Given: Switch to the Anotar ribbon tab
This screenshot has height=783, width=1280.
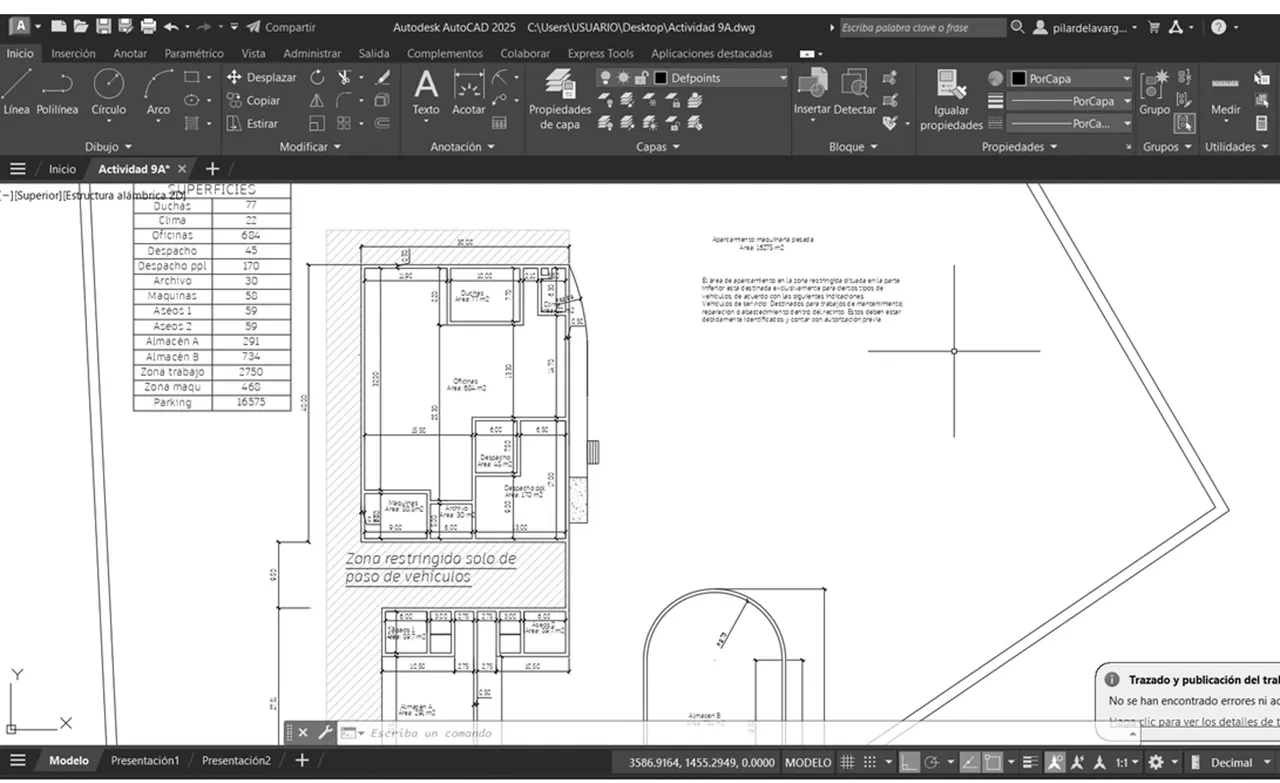Looking at the screenshot, I should [x=130, y=54].
